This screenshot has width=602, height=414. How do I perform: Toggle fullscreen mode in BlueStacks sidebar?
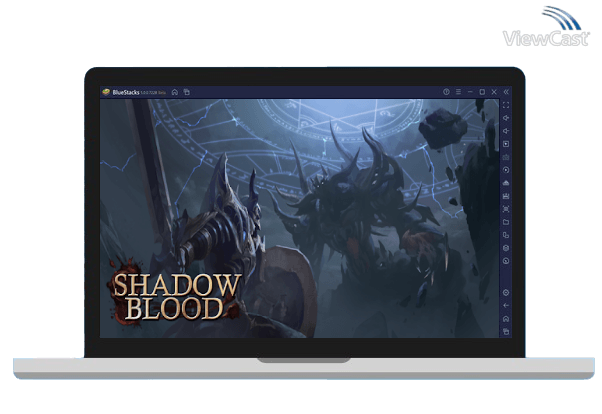coord(506,105)
